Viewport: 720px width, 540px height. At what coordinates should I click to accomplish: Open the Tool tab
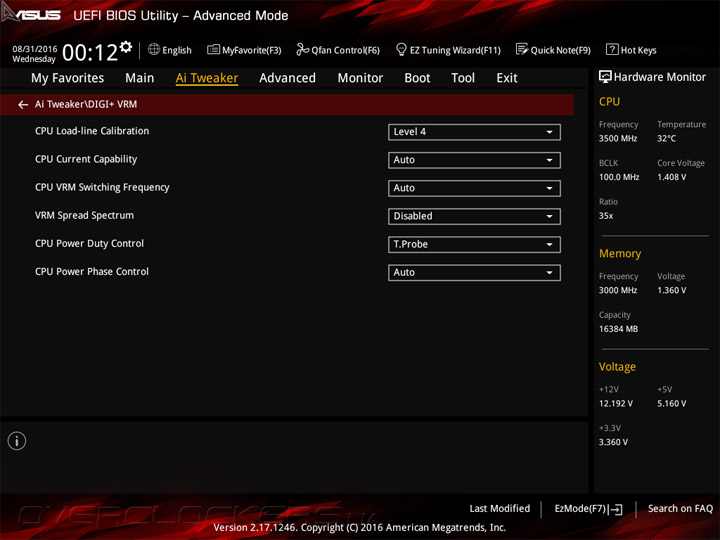pos(463,78)
